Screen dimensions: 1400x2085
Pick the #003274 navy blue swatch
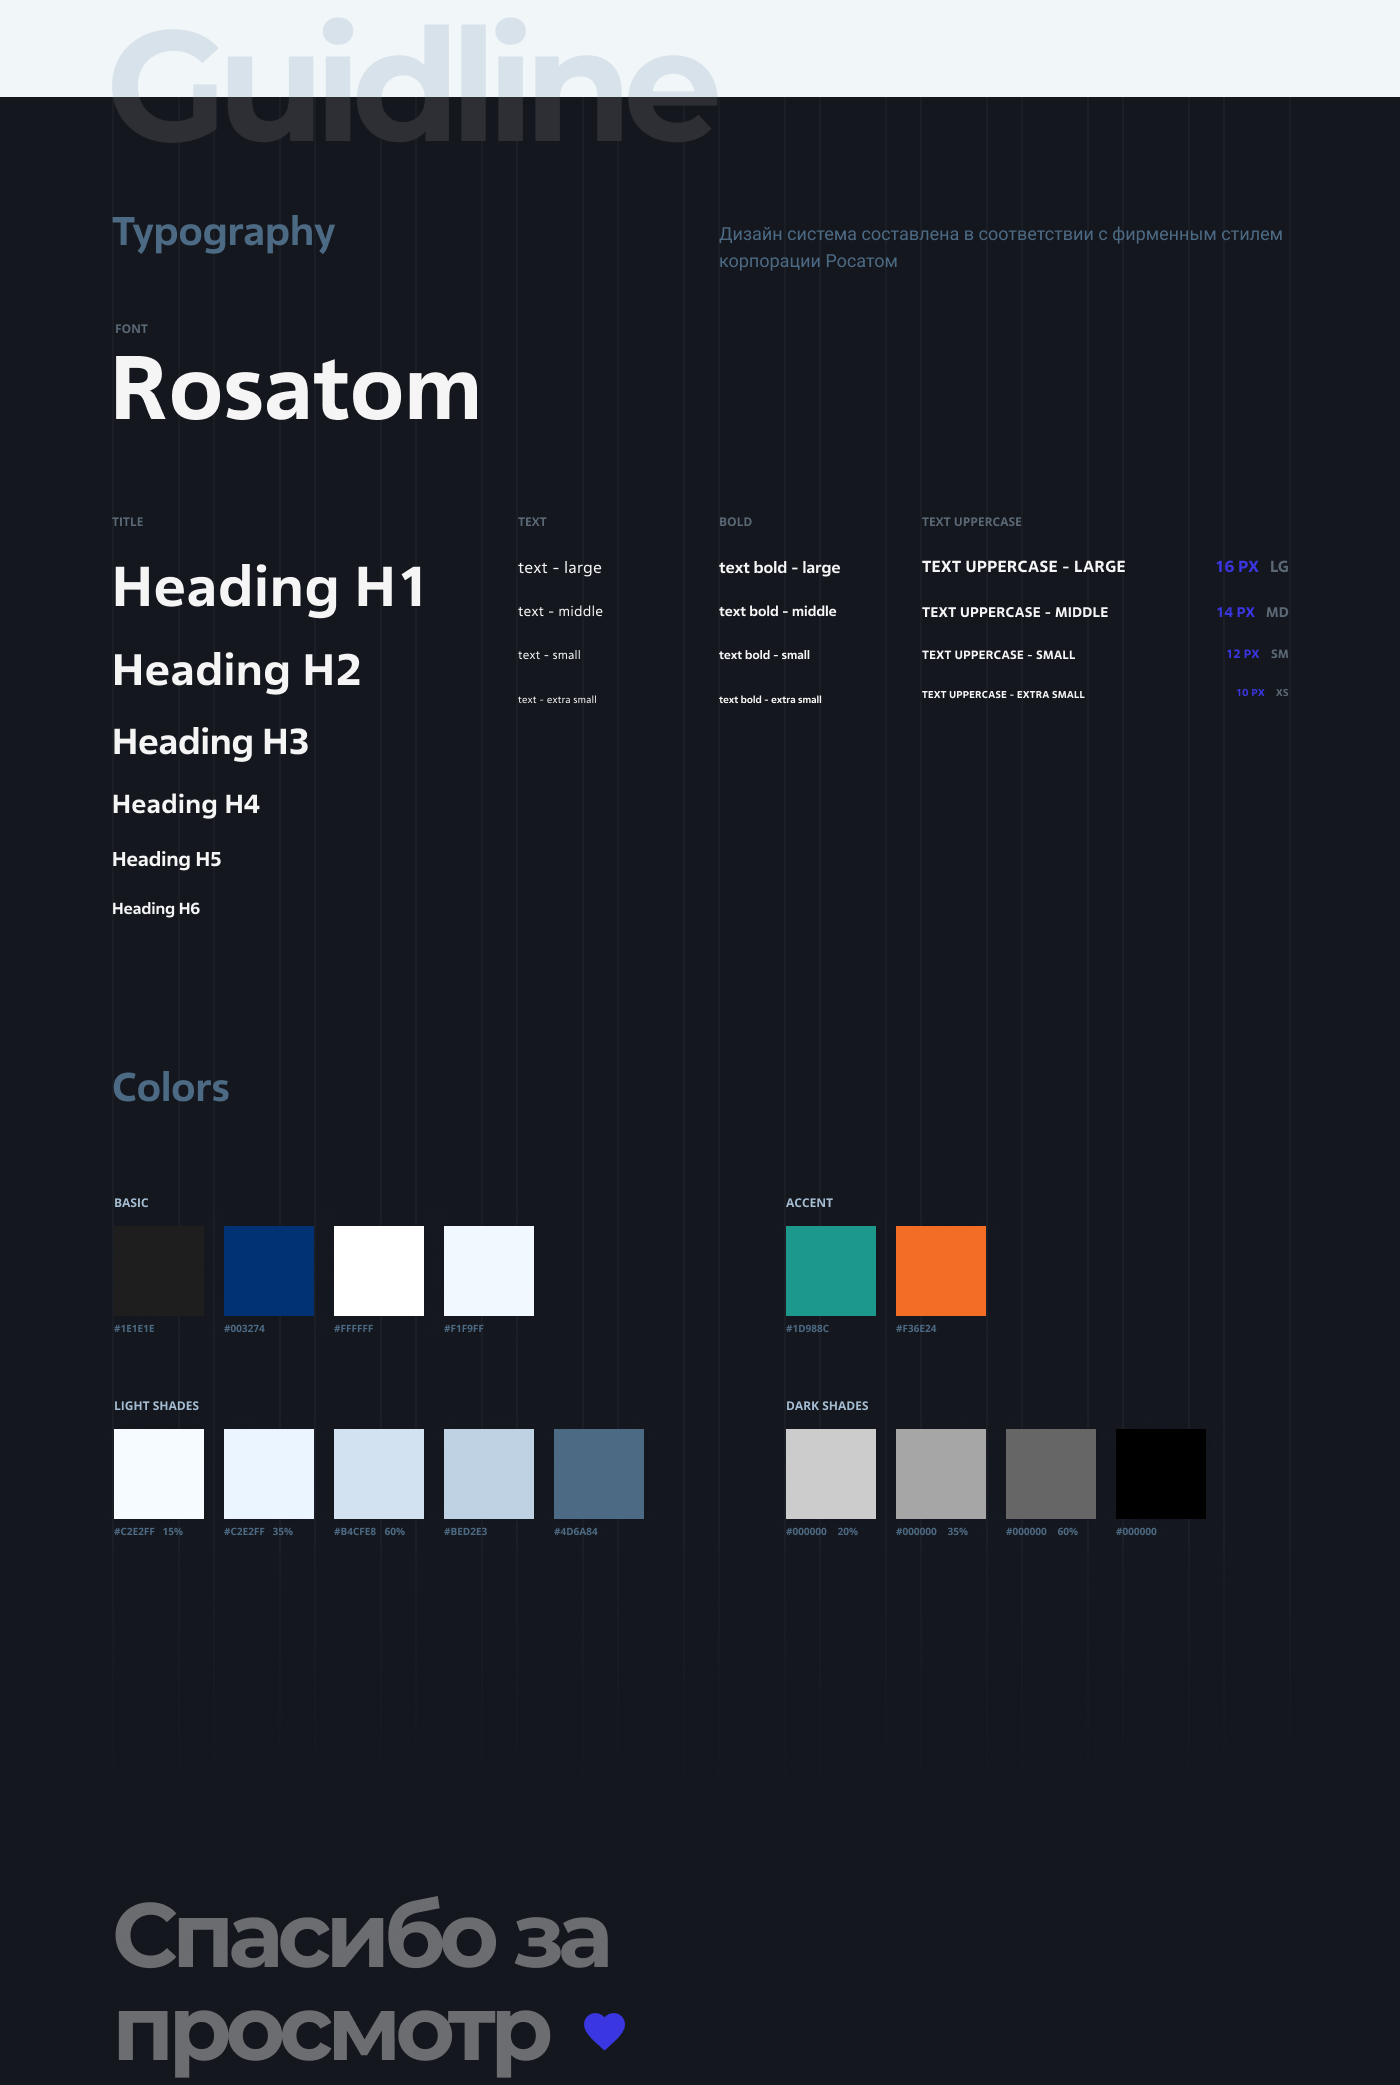269,1271
